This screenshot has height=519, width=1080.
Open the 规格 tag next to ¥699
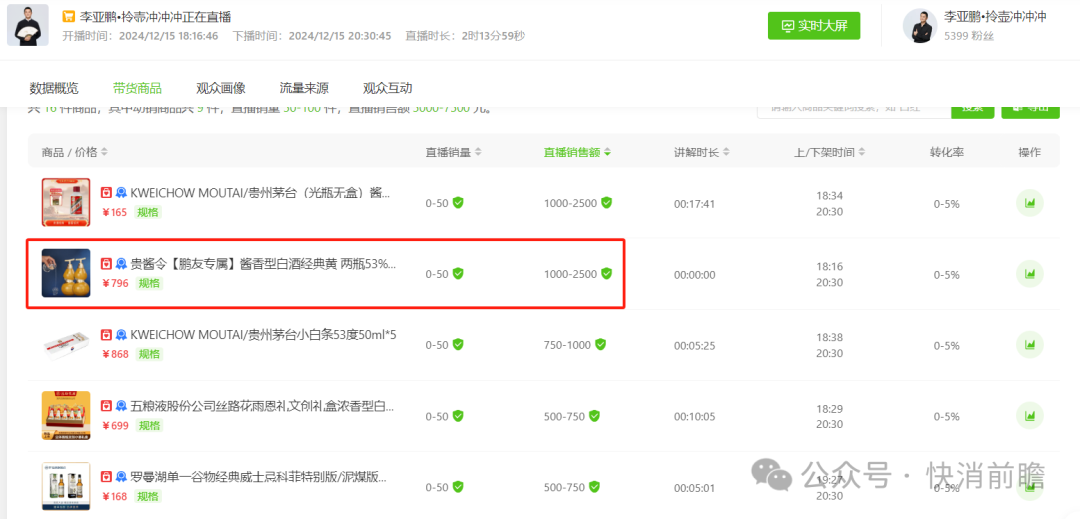click(x=149, y=425)
